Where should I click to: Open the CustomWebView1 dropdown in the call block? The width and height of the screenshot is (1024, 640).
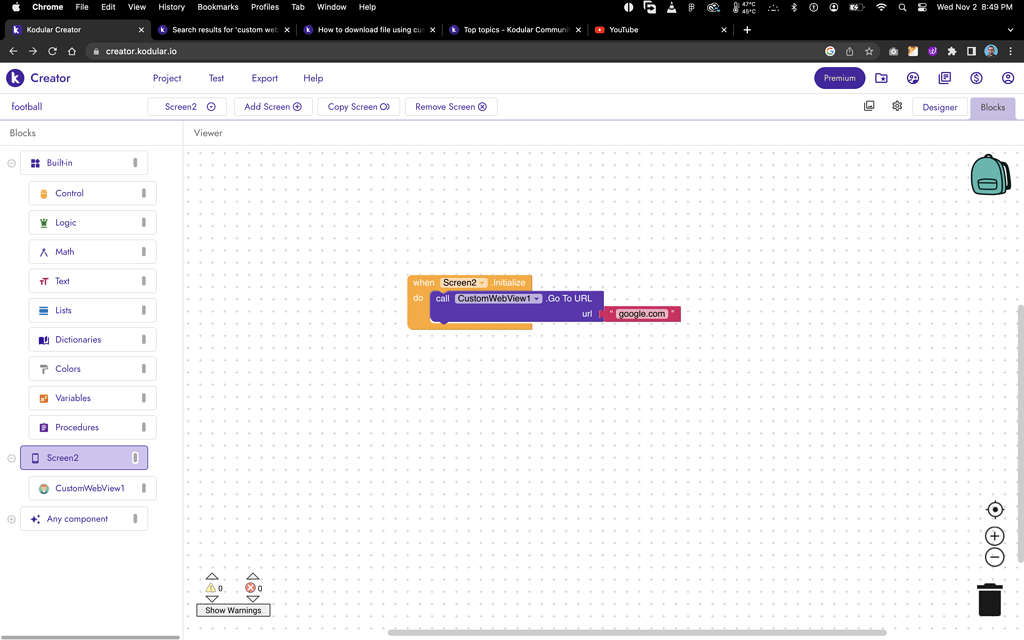(x=537, y=298)
